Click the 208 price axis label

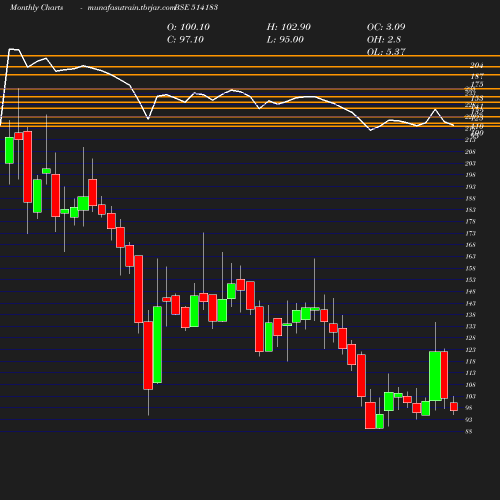click(x=470, y=152)
